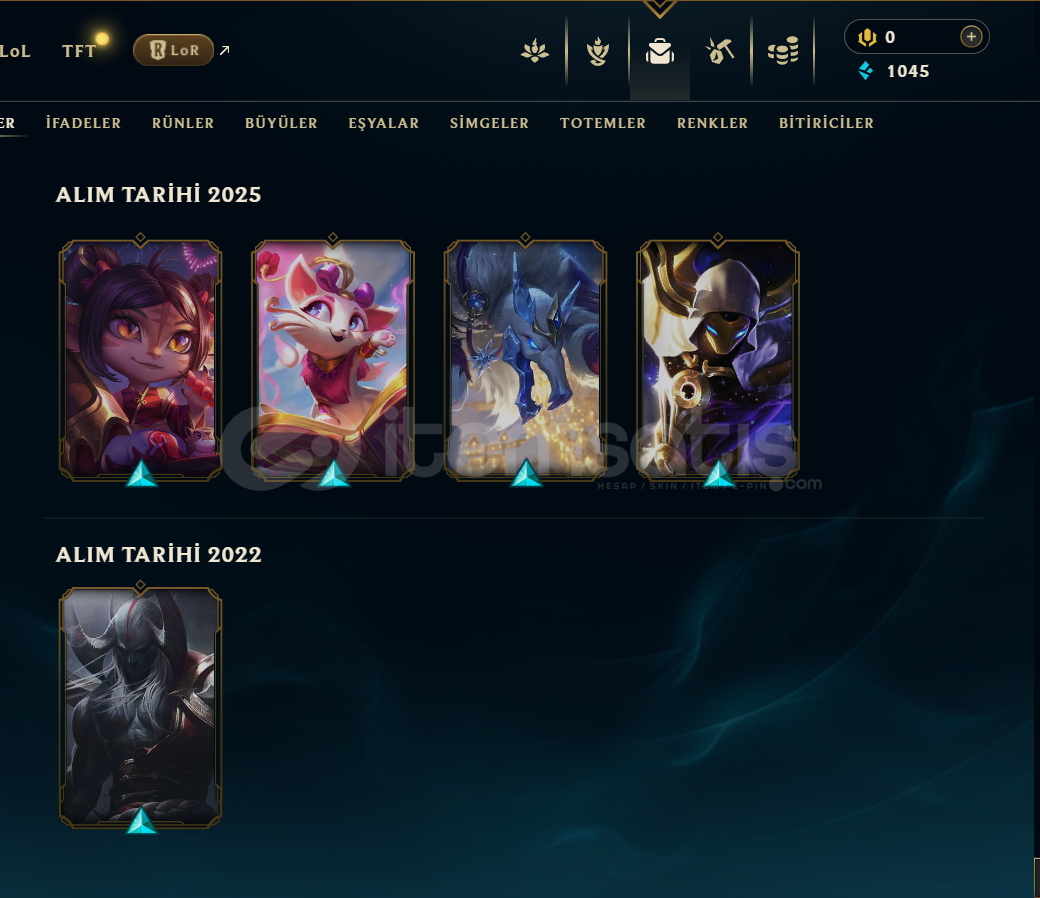The image size is (1040, 898).
Task: Click the Blue Essence currency icon
Action: pos(866,70)
